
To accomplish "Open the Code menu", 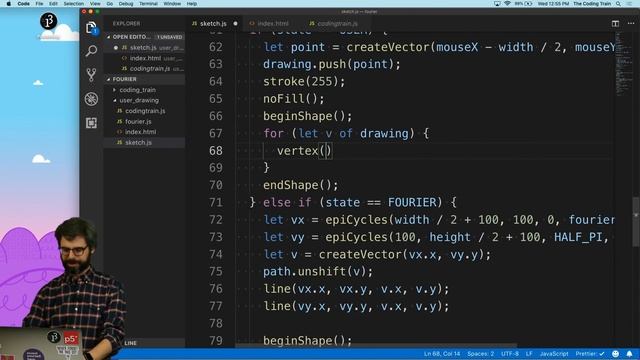I will [x=23, y=4].
